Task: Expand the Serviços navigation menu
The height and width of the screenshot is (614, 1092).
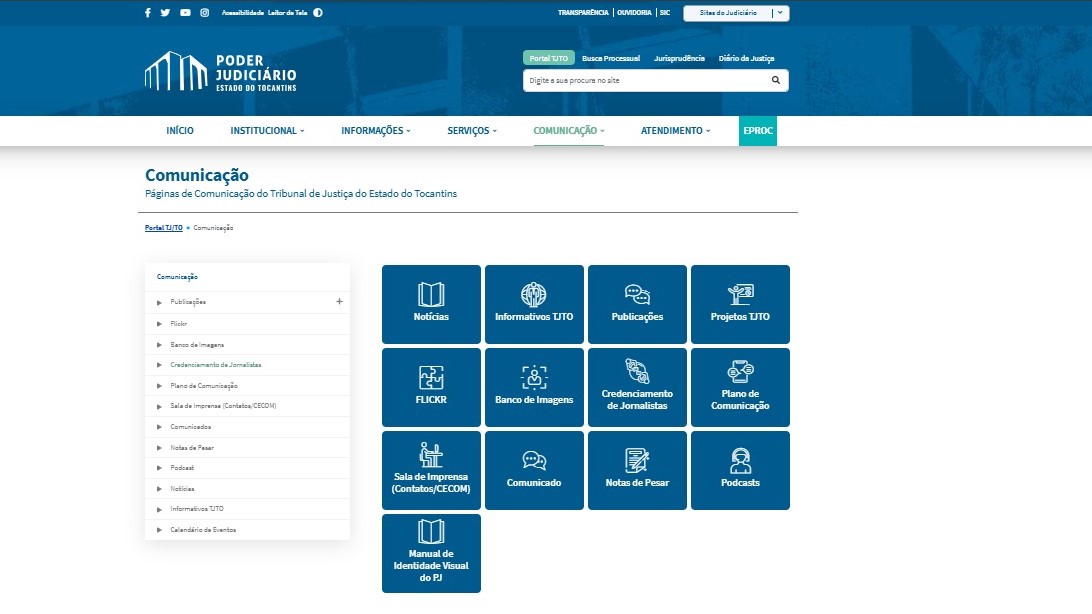Action: click(472, 131)
